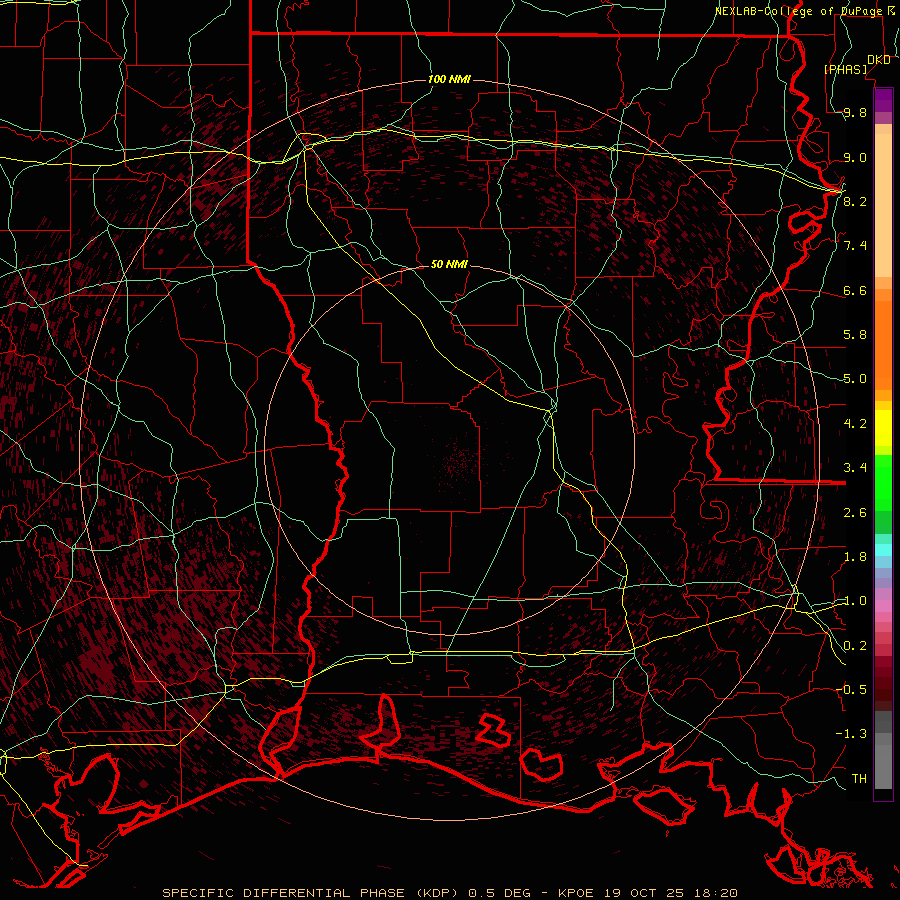
Task: Click the 0.5 DEG elevation angle text
Action: coord(499,893)
